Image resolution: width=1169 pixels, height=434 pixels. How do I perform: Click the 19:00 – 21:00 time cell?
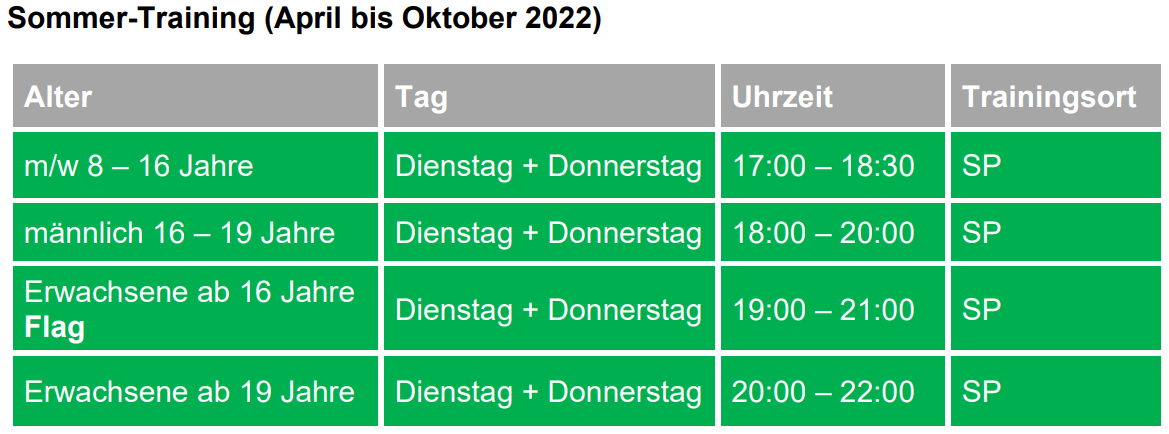click(833, 309)
